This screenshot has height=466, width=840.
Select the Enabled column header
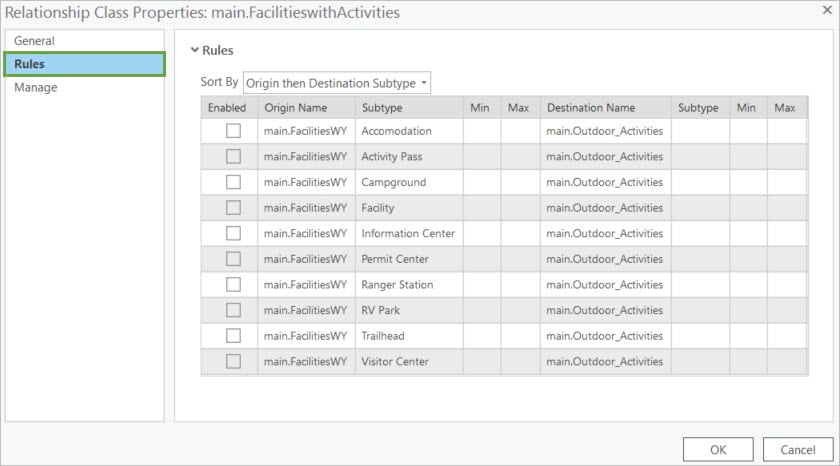229,108
